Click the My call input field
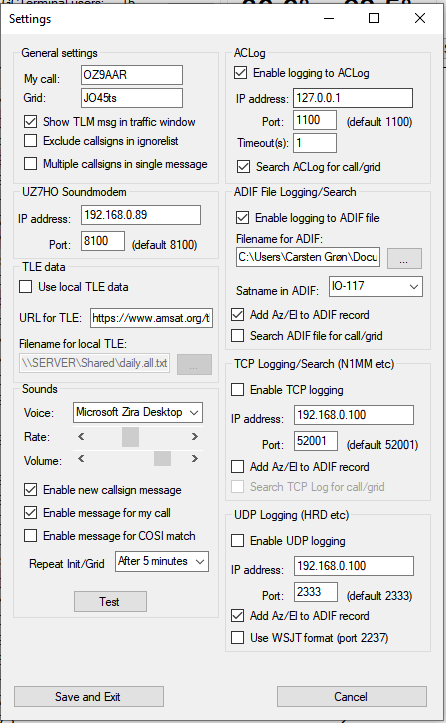Image resolution: width=446 pixels, height=723 pixels. coord(132,75)
